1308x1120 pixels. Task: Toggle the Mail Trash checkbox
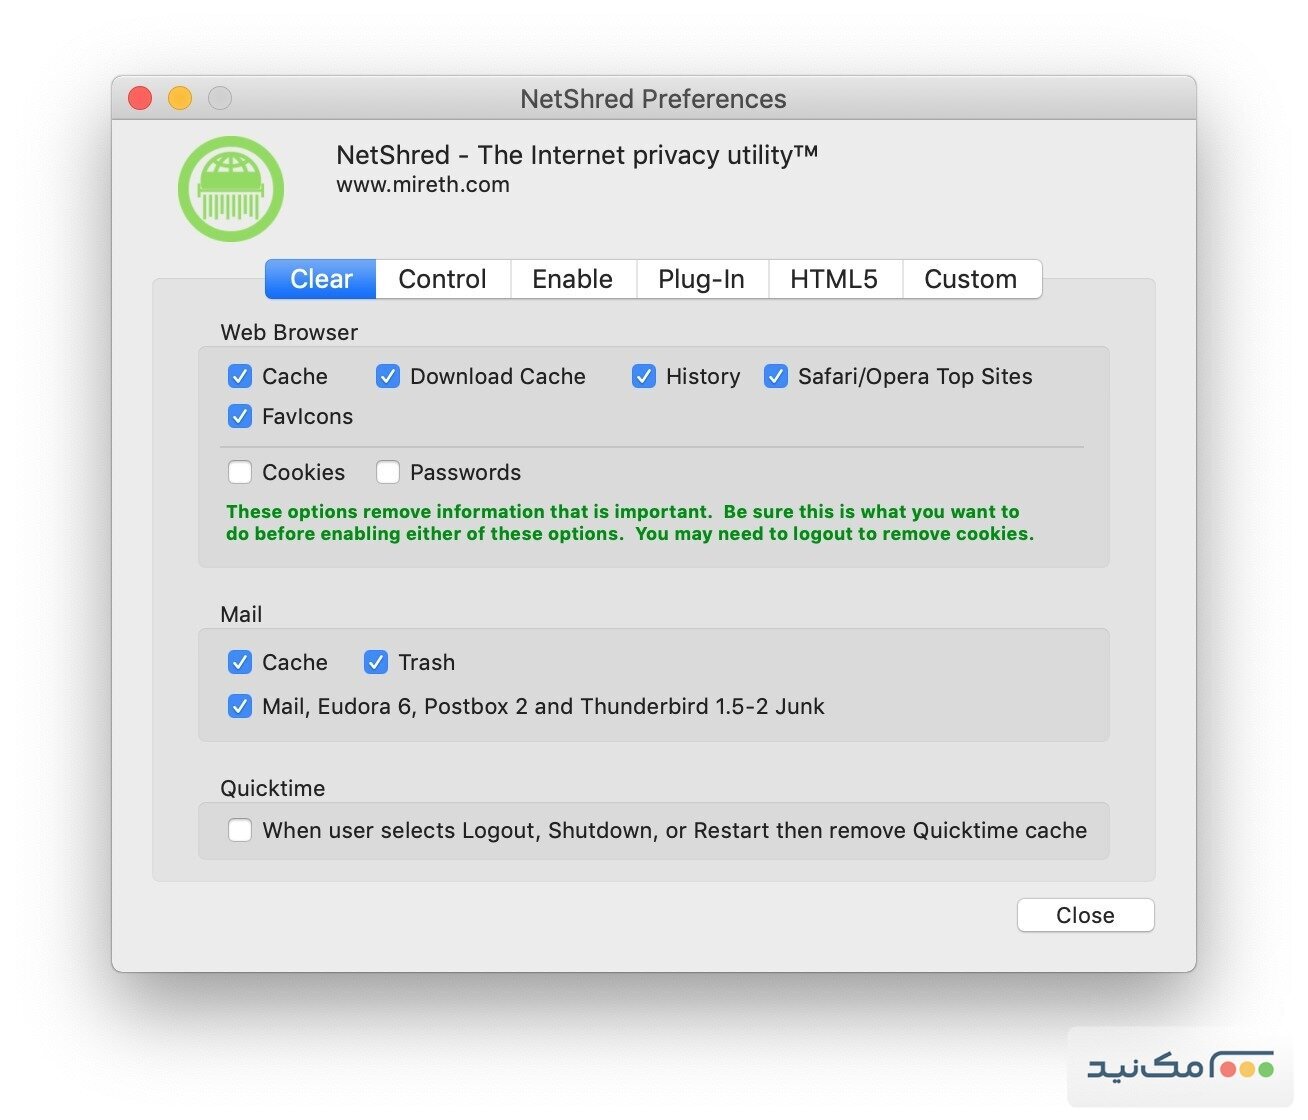point(376,662)
